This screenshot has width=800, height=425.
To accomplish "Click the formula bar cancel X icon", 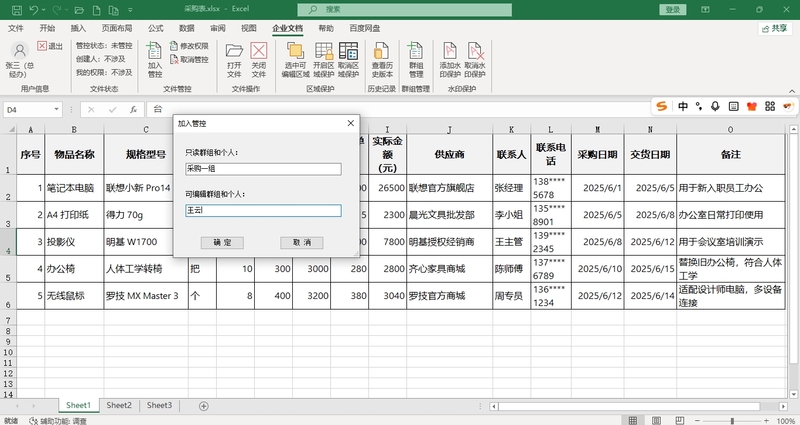I will pos(91,109).
